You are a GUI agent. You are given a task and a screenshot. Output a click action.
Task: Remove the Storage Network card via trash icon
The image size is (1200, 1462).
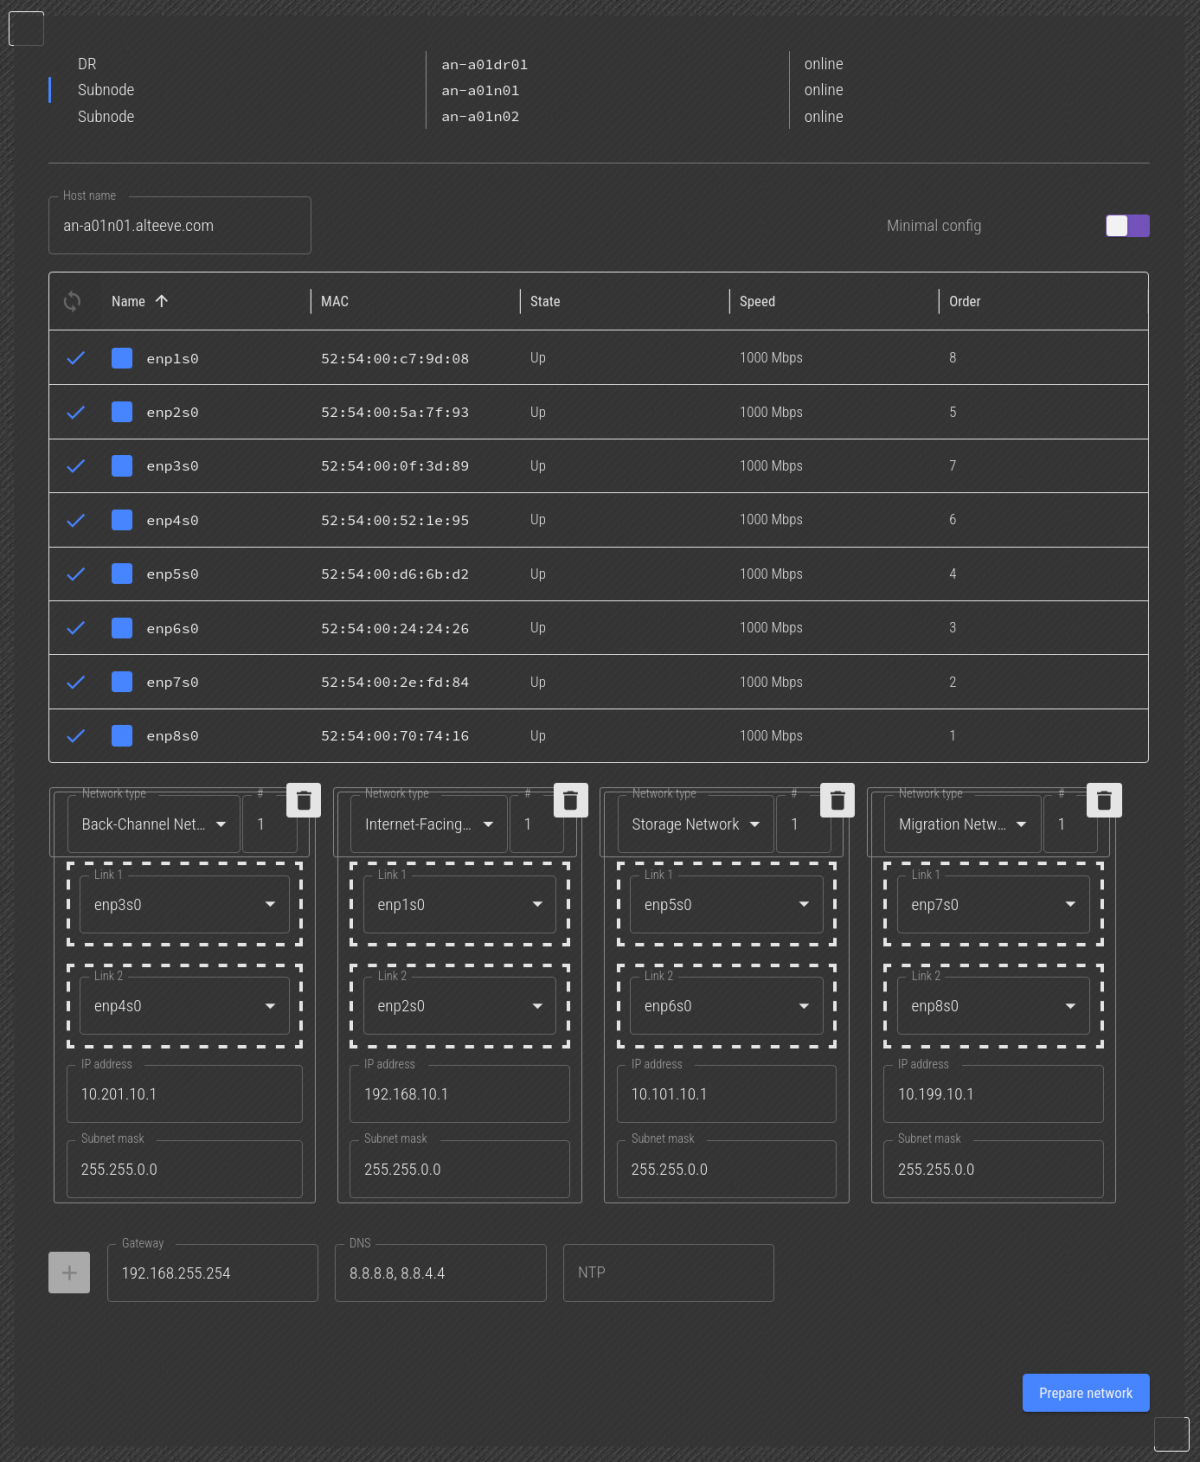[837, 800]
